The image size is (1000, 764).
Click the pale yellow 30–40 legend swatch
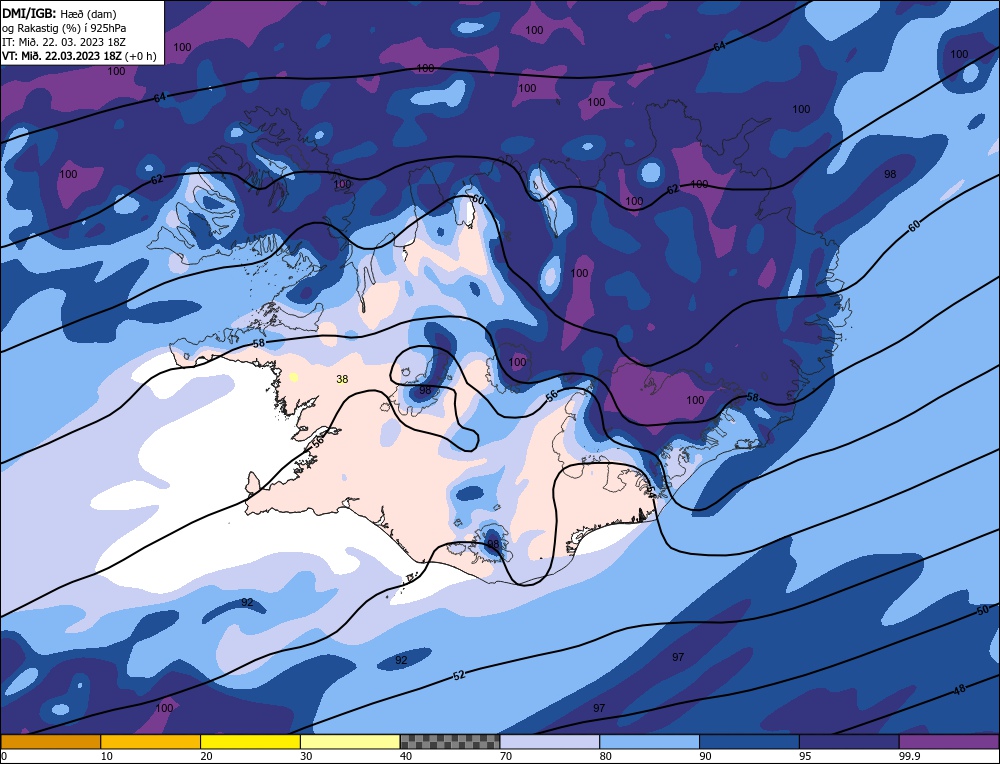tap(350, 742)
